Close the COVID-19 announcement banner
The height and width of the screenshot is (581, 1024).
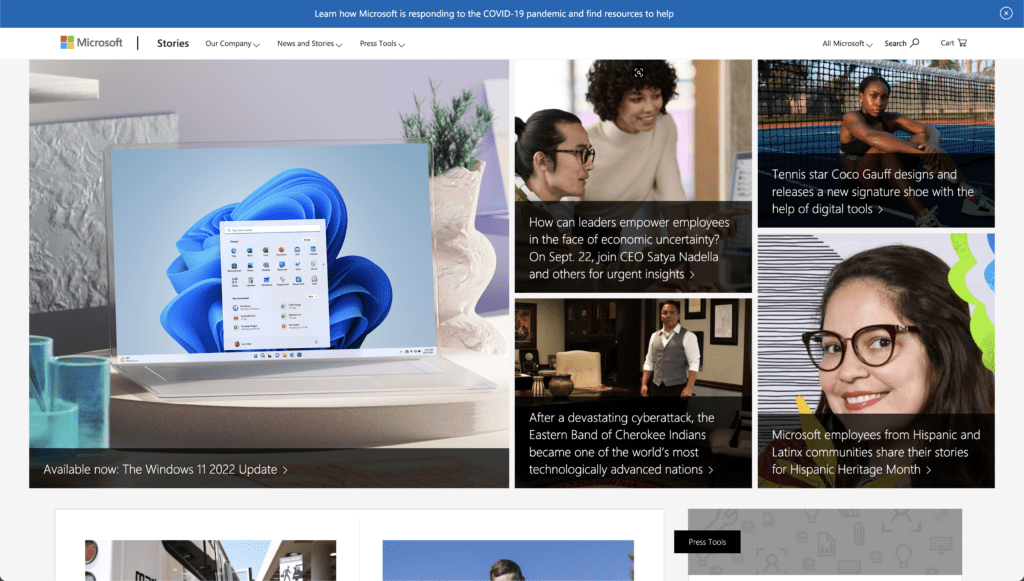(x=1006, y=13)
